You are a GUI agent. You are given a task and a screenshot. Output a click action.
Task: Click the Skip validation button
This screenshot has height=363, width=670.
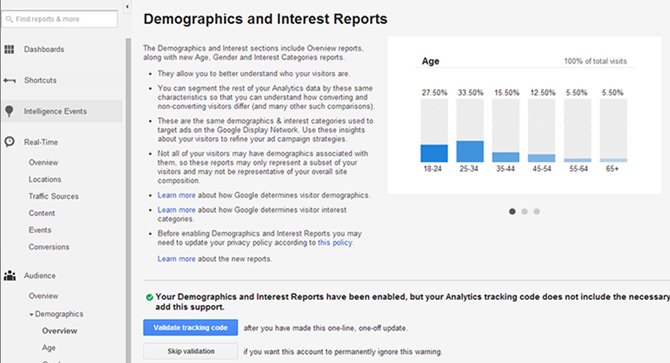point(191,351)
